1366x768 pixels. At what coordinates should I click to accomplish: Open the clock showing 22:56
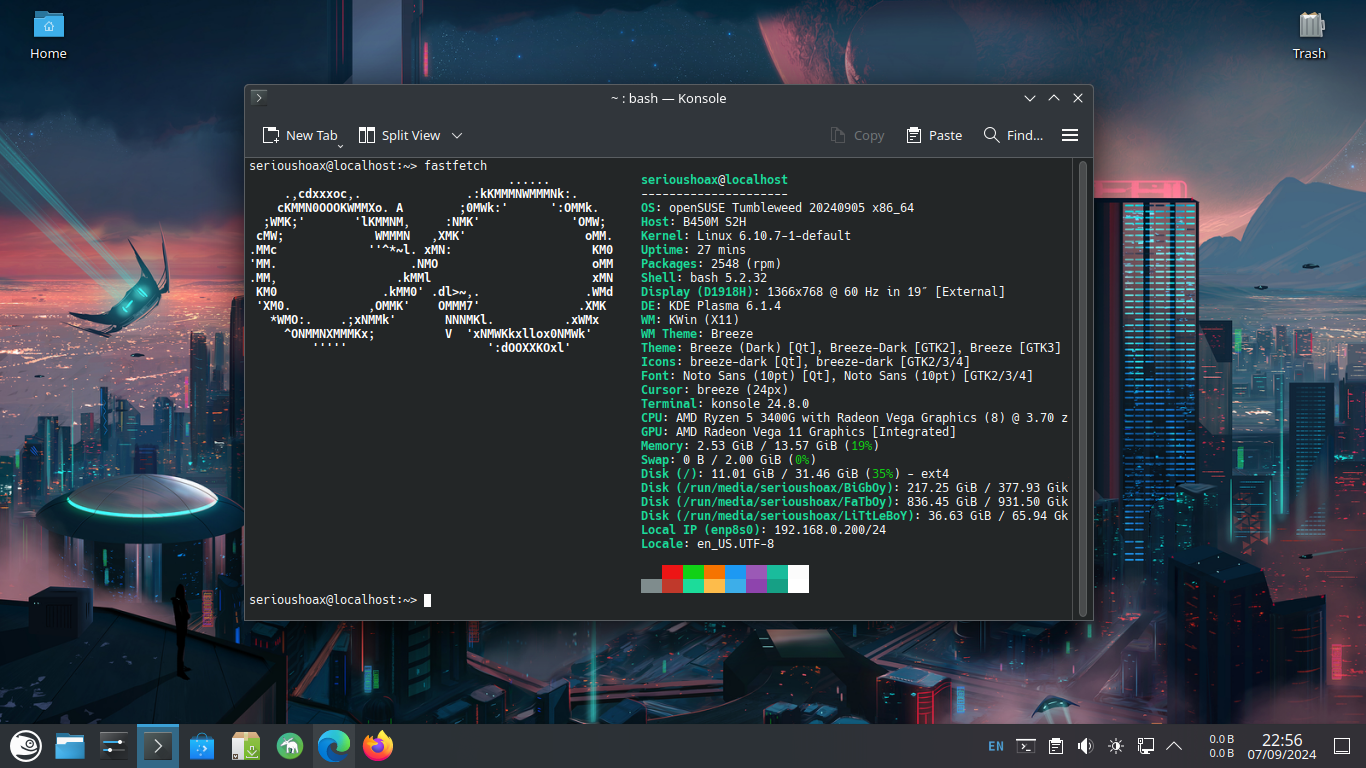click(1281, 746)
